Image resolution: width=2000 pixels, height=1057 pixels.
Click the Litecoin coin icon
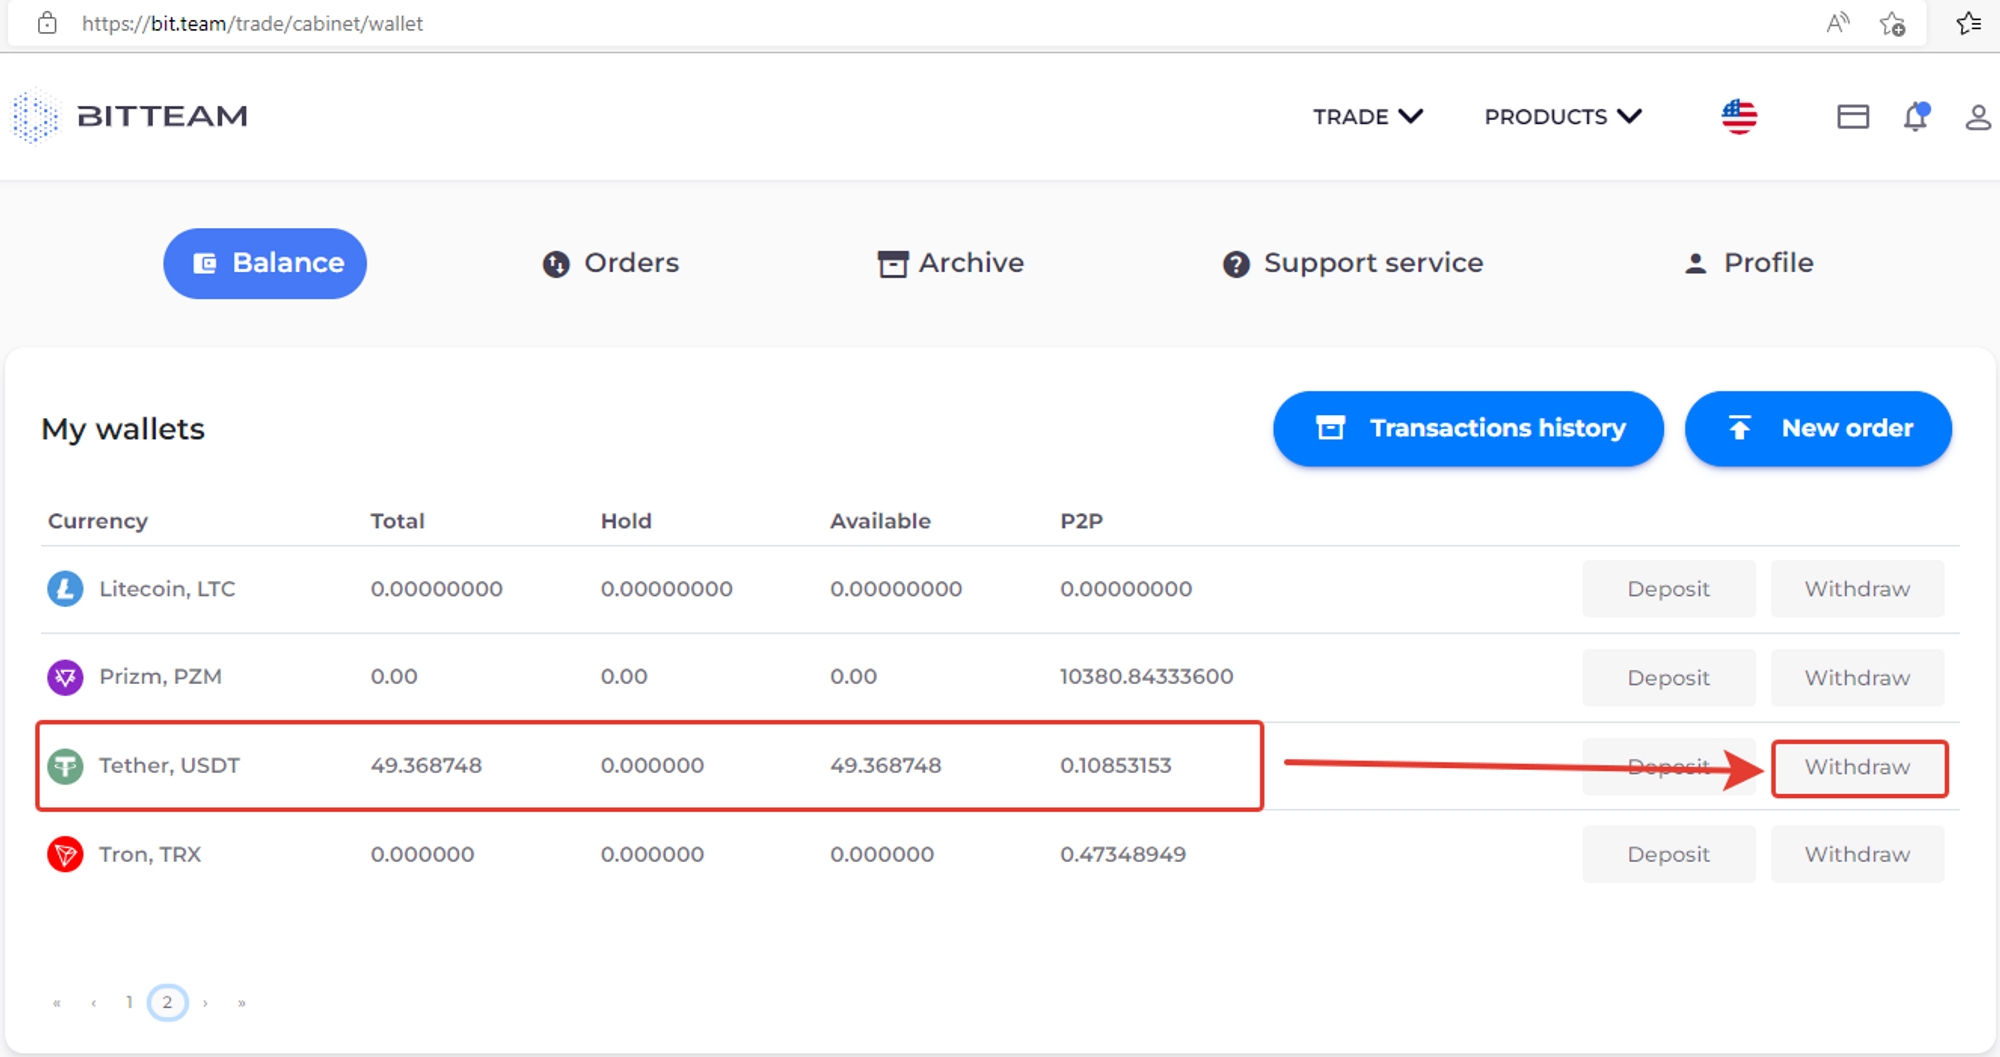tap(65, 588)
